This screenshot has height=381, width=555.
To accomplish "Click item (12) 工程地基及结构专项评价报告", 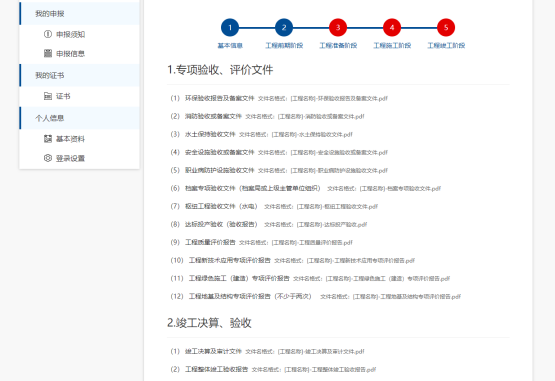I will point(250,296).
